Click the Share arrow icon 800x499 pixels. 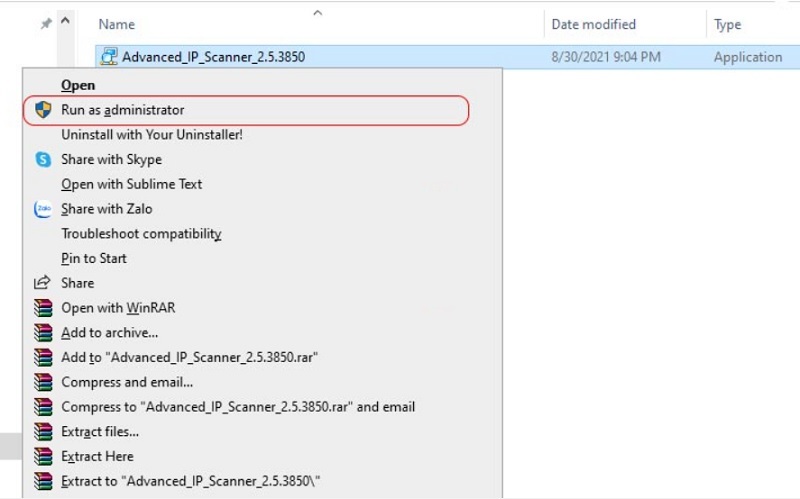click(43, 283)
